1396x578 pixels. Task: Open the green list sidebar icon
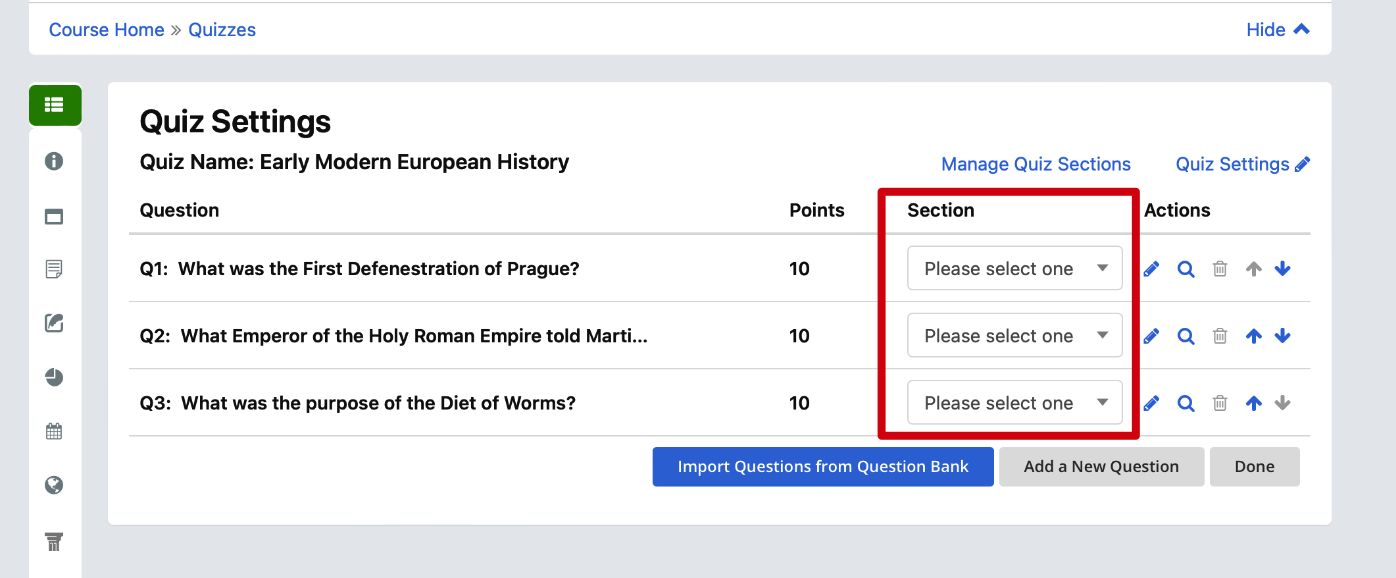[55, 105]
